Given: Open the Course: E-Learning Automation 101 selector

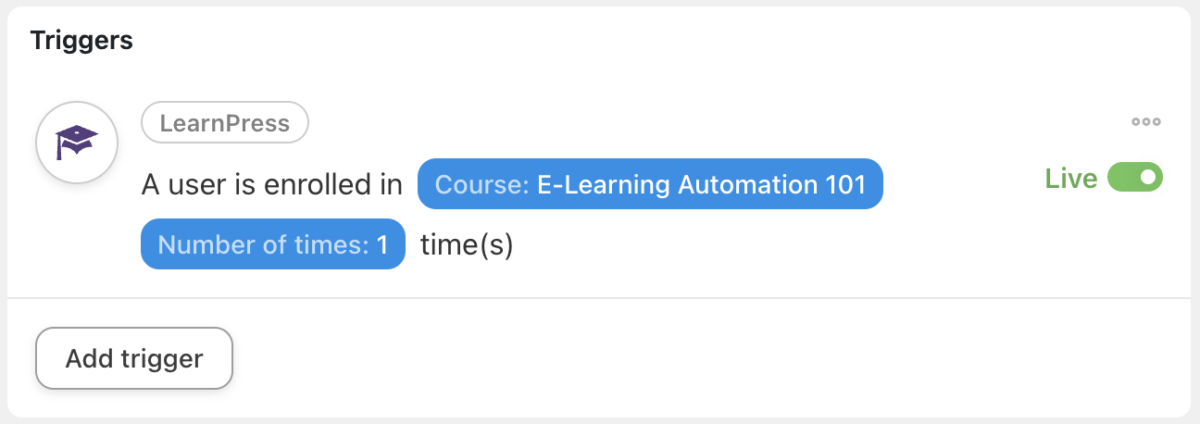Looking at the screenshot, I should [650, 184].
